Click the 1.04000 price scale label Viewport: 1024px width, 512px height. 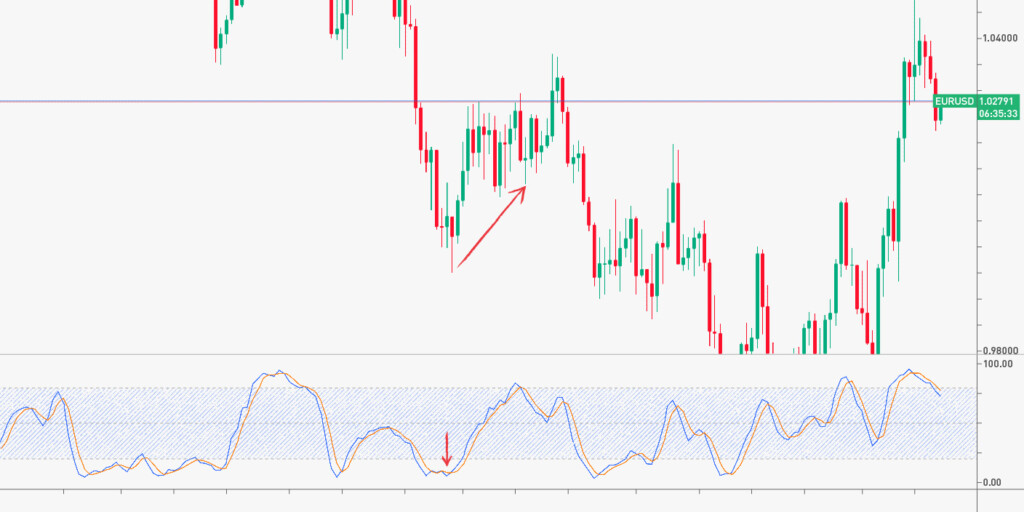(x=1002, y=38)
